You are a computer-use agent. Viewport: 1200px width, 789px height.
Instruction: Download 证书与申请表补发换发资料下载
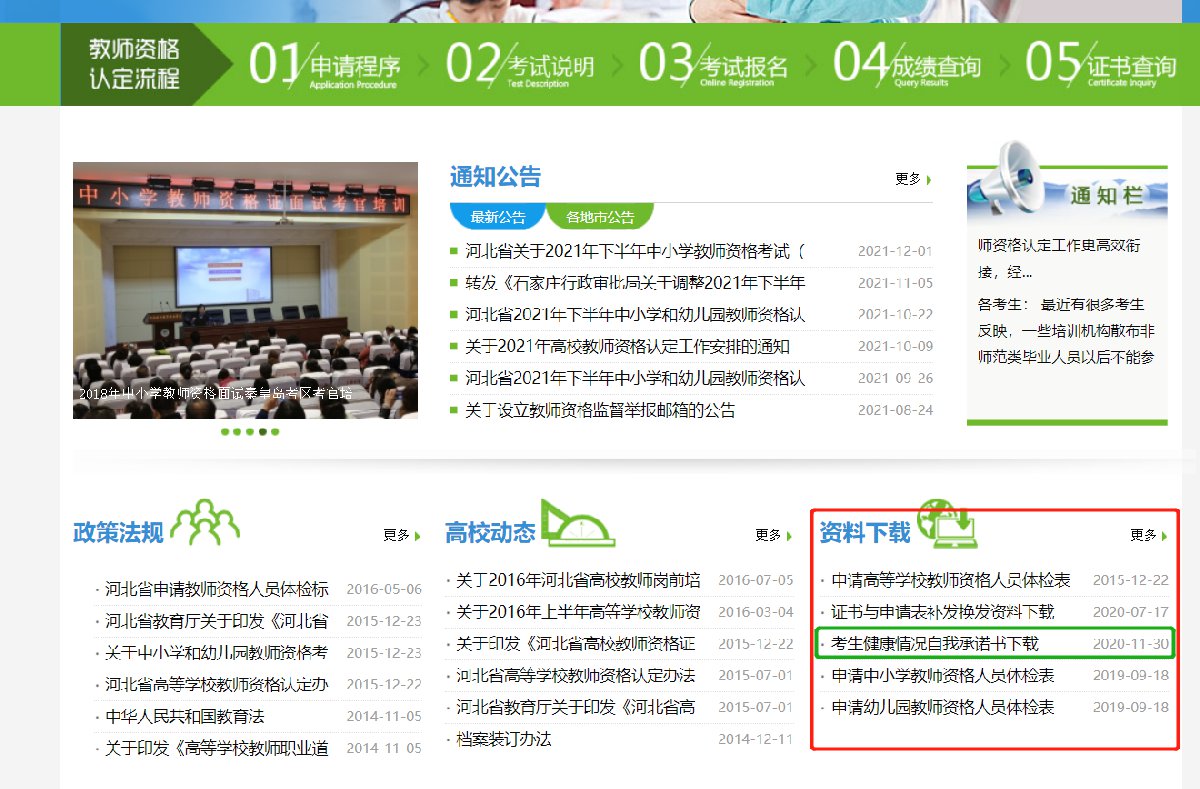pos(943,612)
